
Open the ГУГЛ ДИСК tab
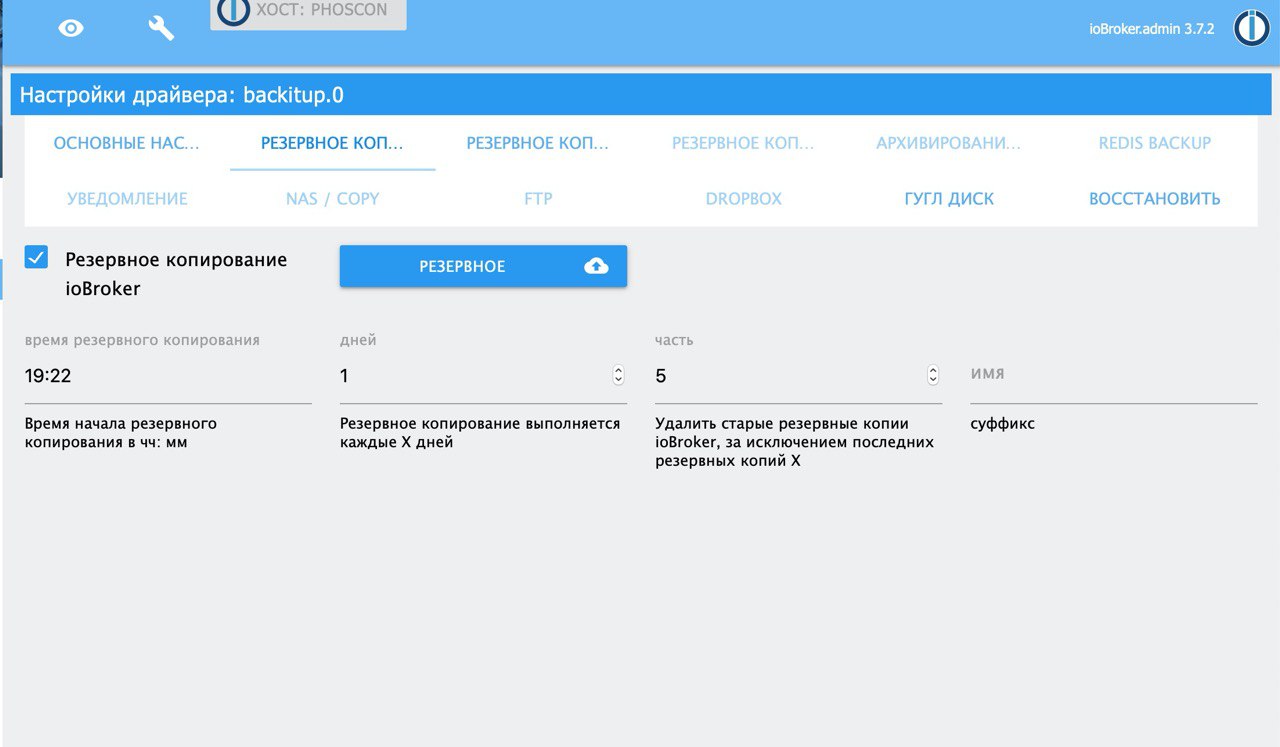(949, 198)
